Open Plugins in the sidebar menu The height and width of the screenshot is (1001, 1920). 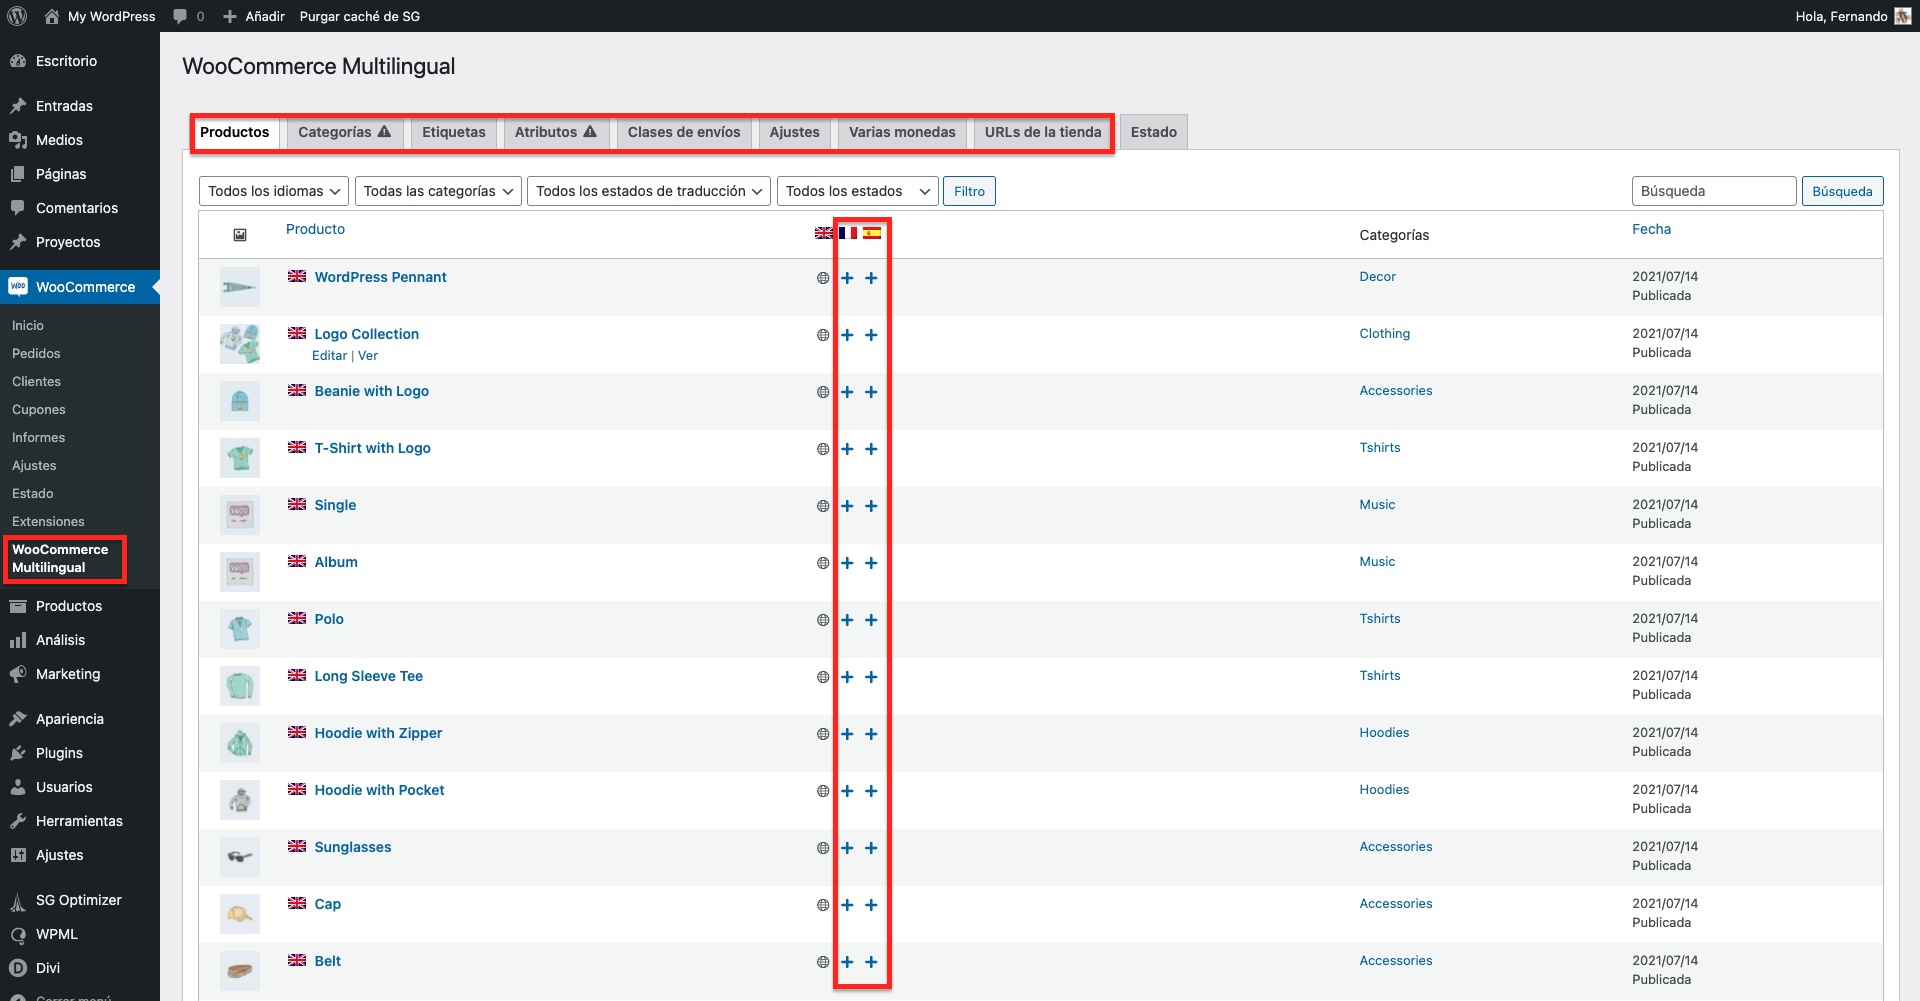59,753
